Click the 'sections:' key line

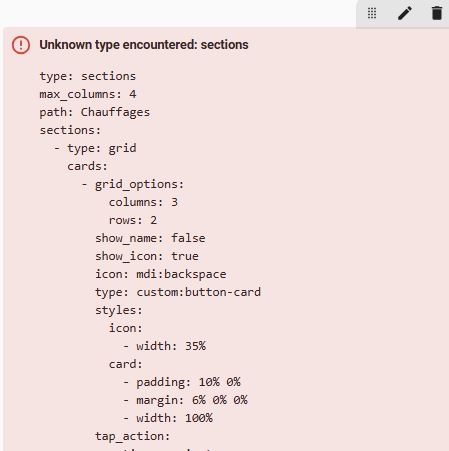[70, 130]
